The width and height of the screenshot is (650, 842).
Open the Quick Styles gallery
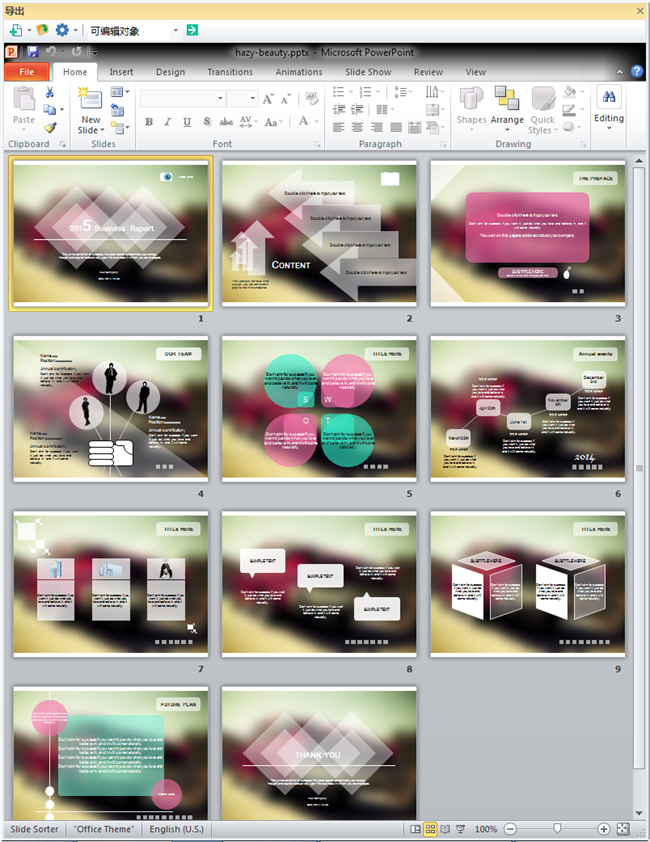(543, 110)
